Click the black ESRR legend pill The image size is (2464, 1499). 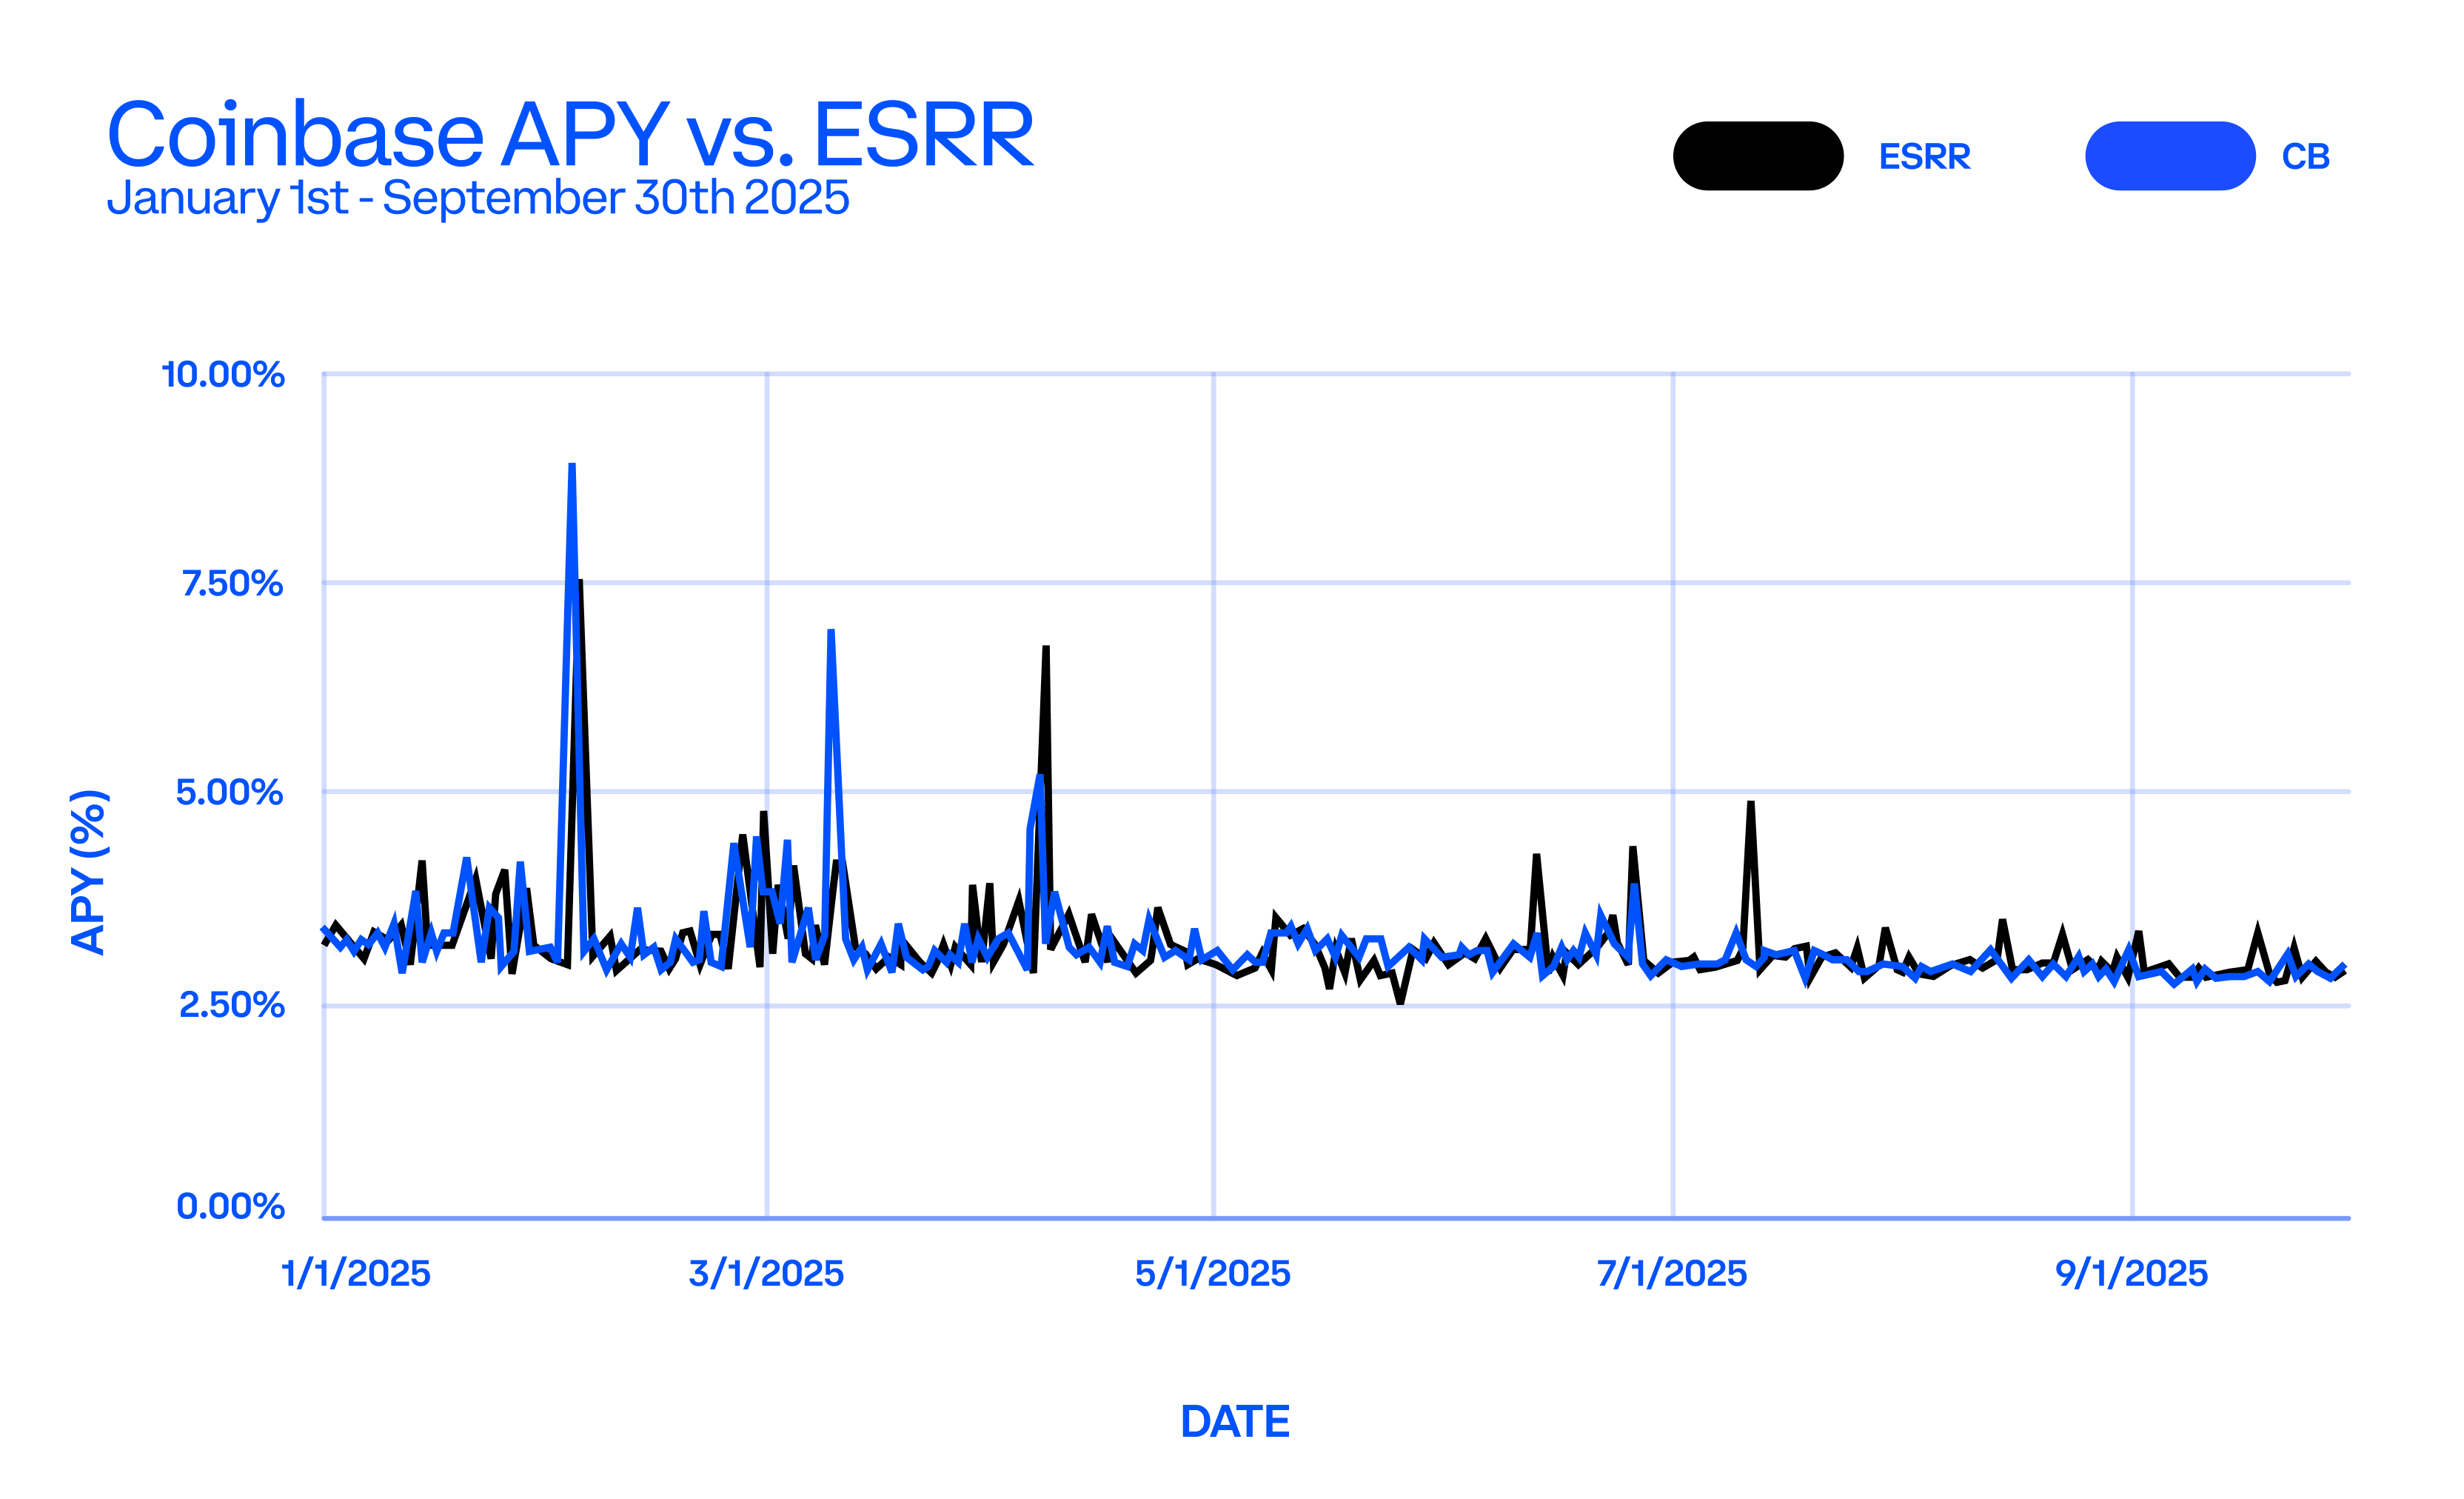(1758, 158)
